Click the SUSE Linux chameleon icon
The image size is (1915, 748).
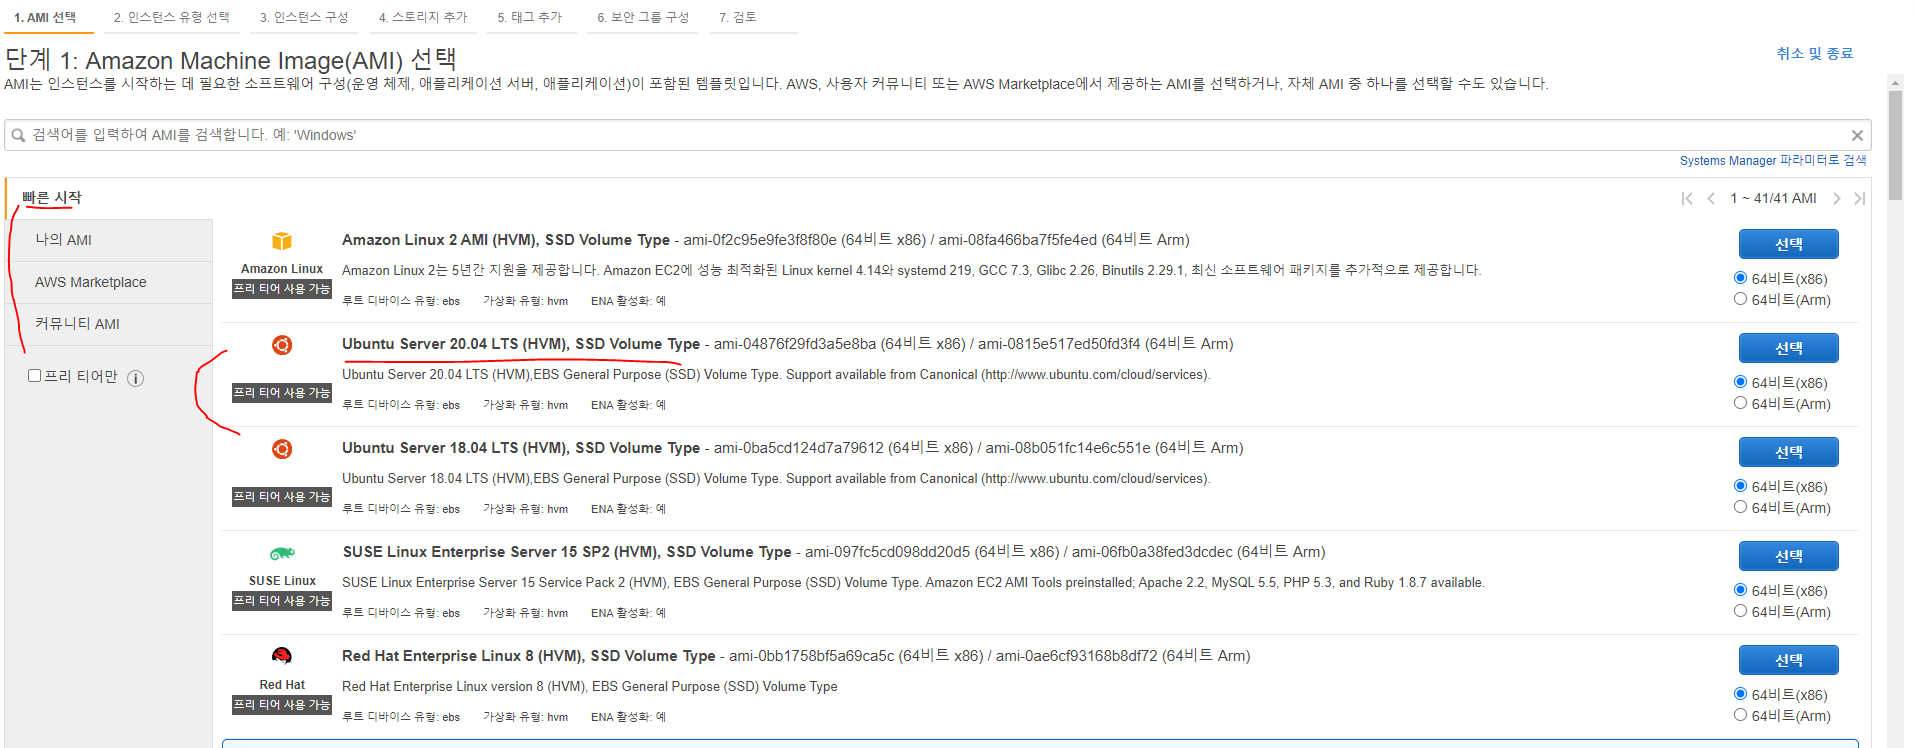(x=282, y=553)
